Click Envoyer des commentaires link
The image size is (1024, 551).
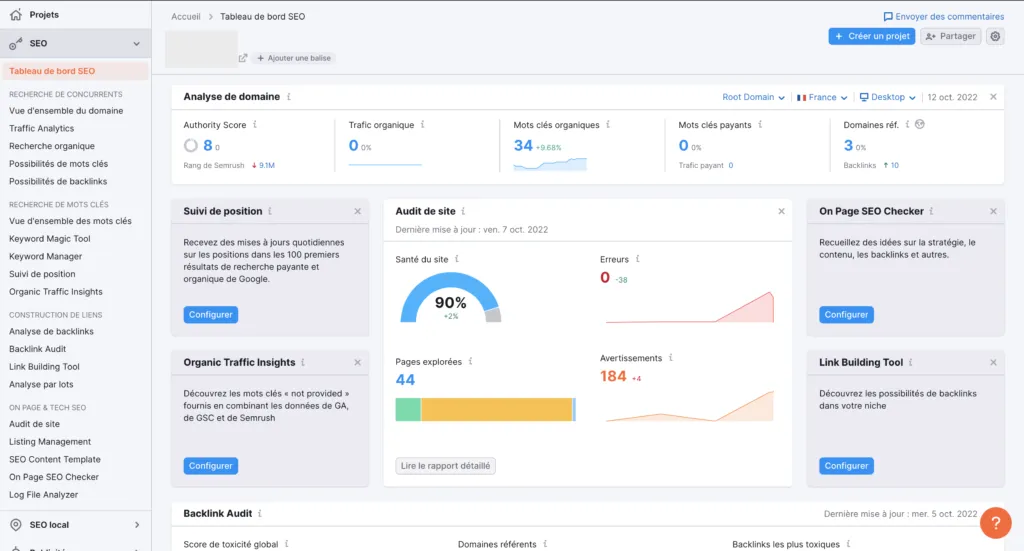944,17
